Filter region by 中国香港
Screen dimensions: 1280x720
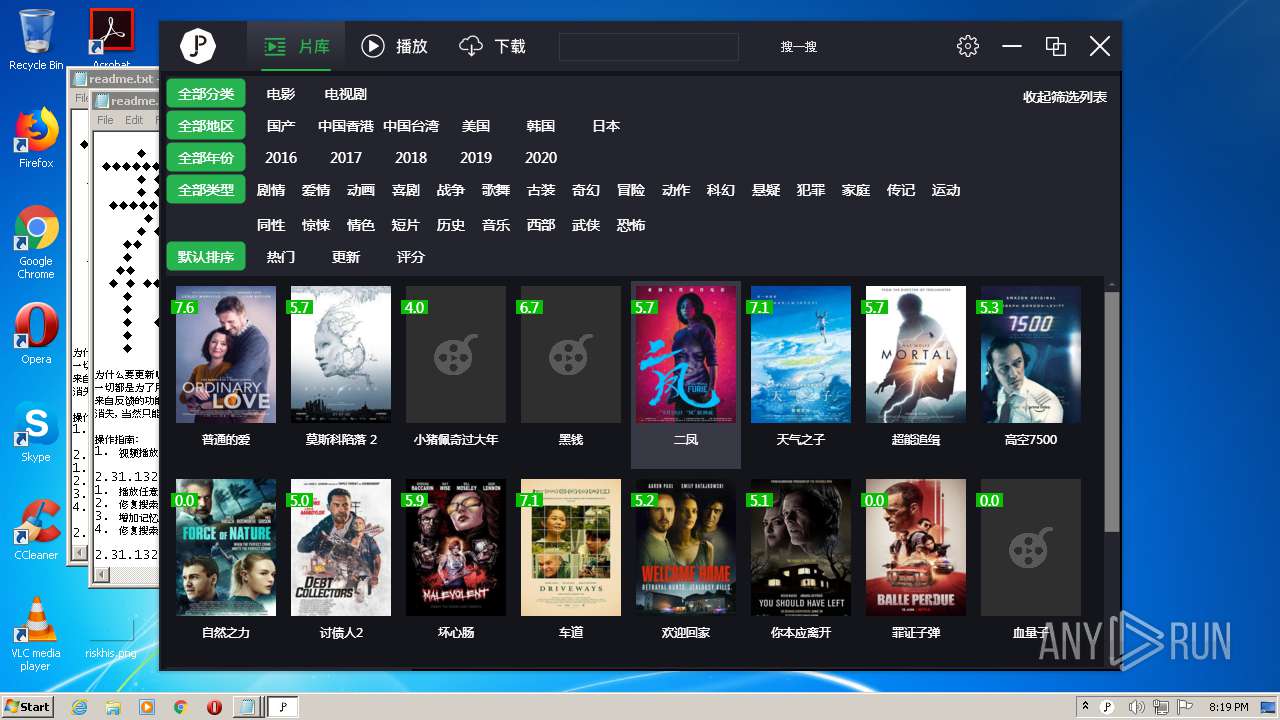click(x=346, y=126)
